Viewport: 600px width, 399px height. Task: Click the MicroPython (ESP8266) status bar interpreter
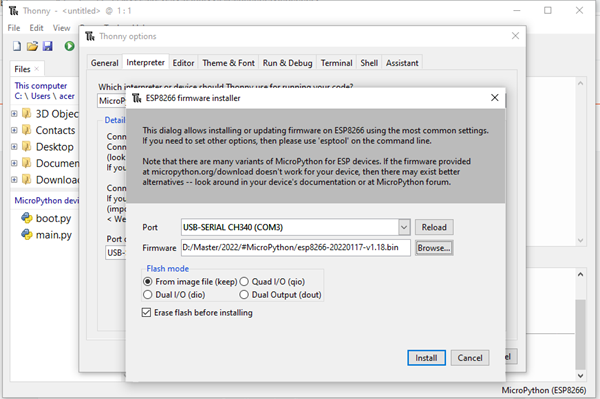[544, 390]
